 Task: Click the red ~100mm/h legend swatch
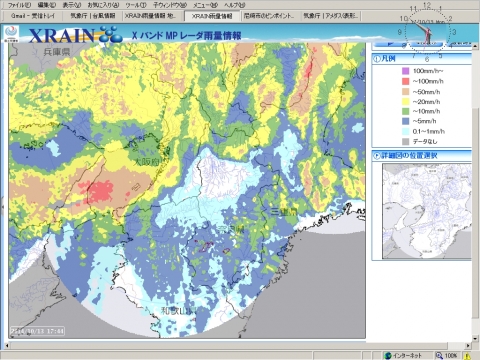click(x=405, y=81)
